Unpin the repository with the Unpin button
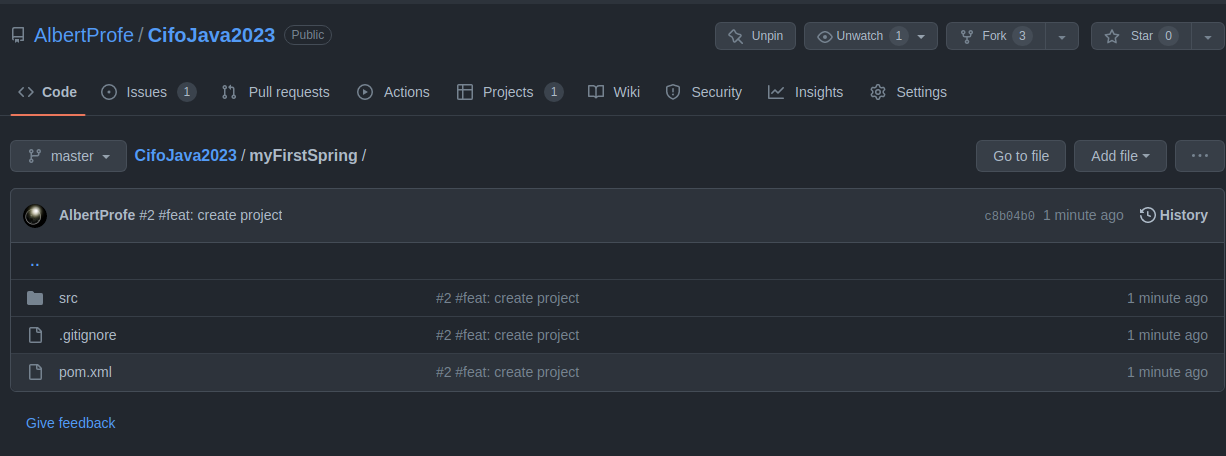Screen dimensions: 1226x456 [755, 36]
